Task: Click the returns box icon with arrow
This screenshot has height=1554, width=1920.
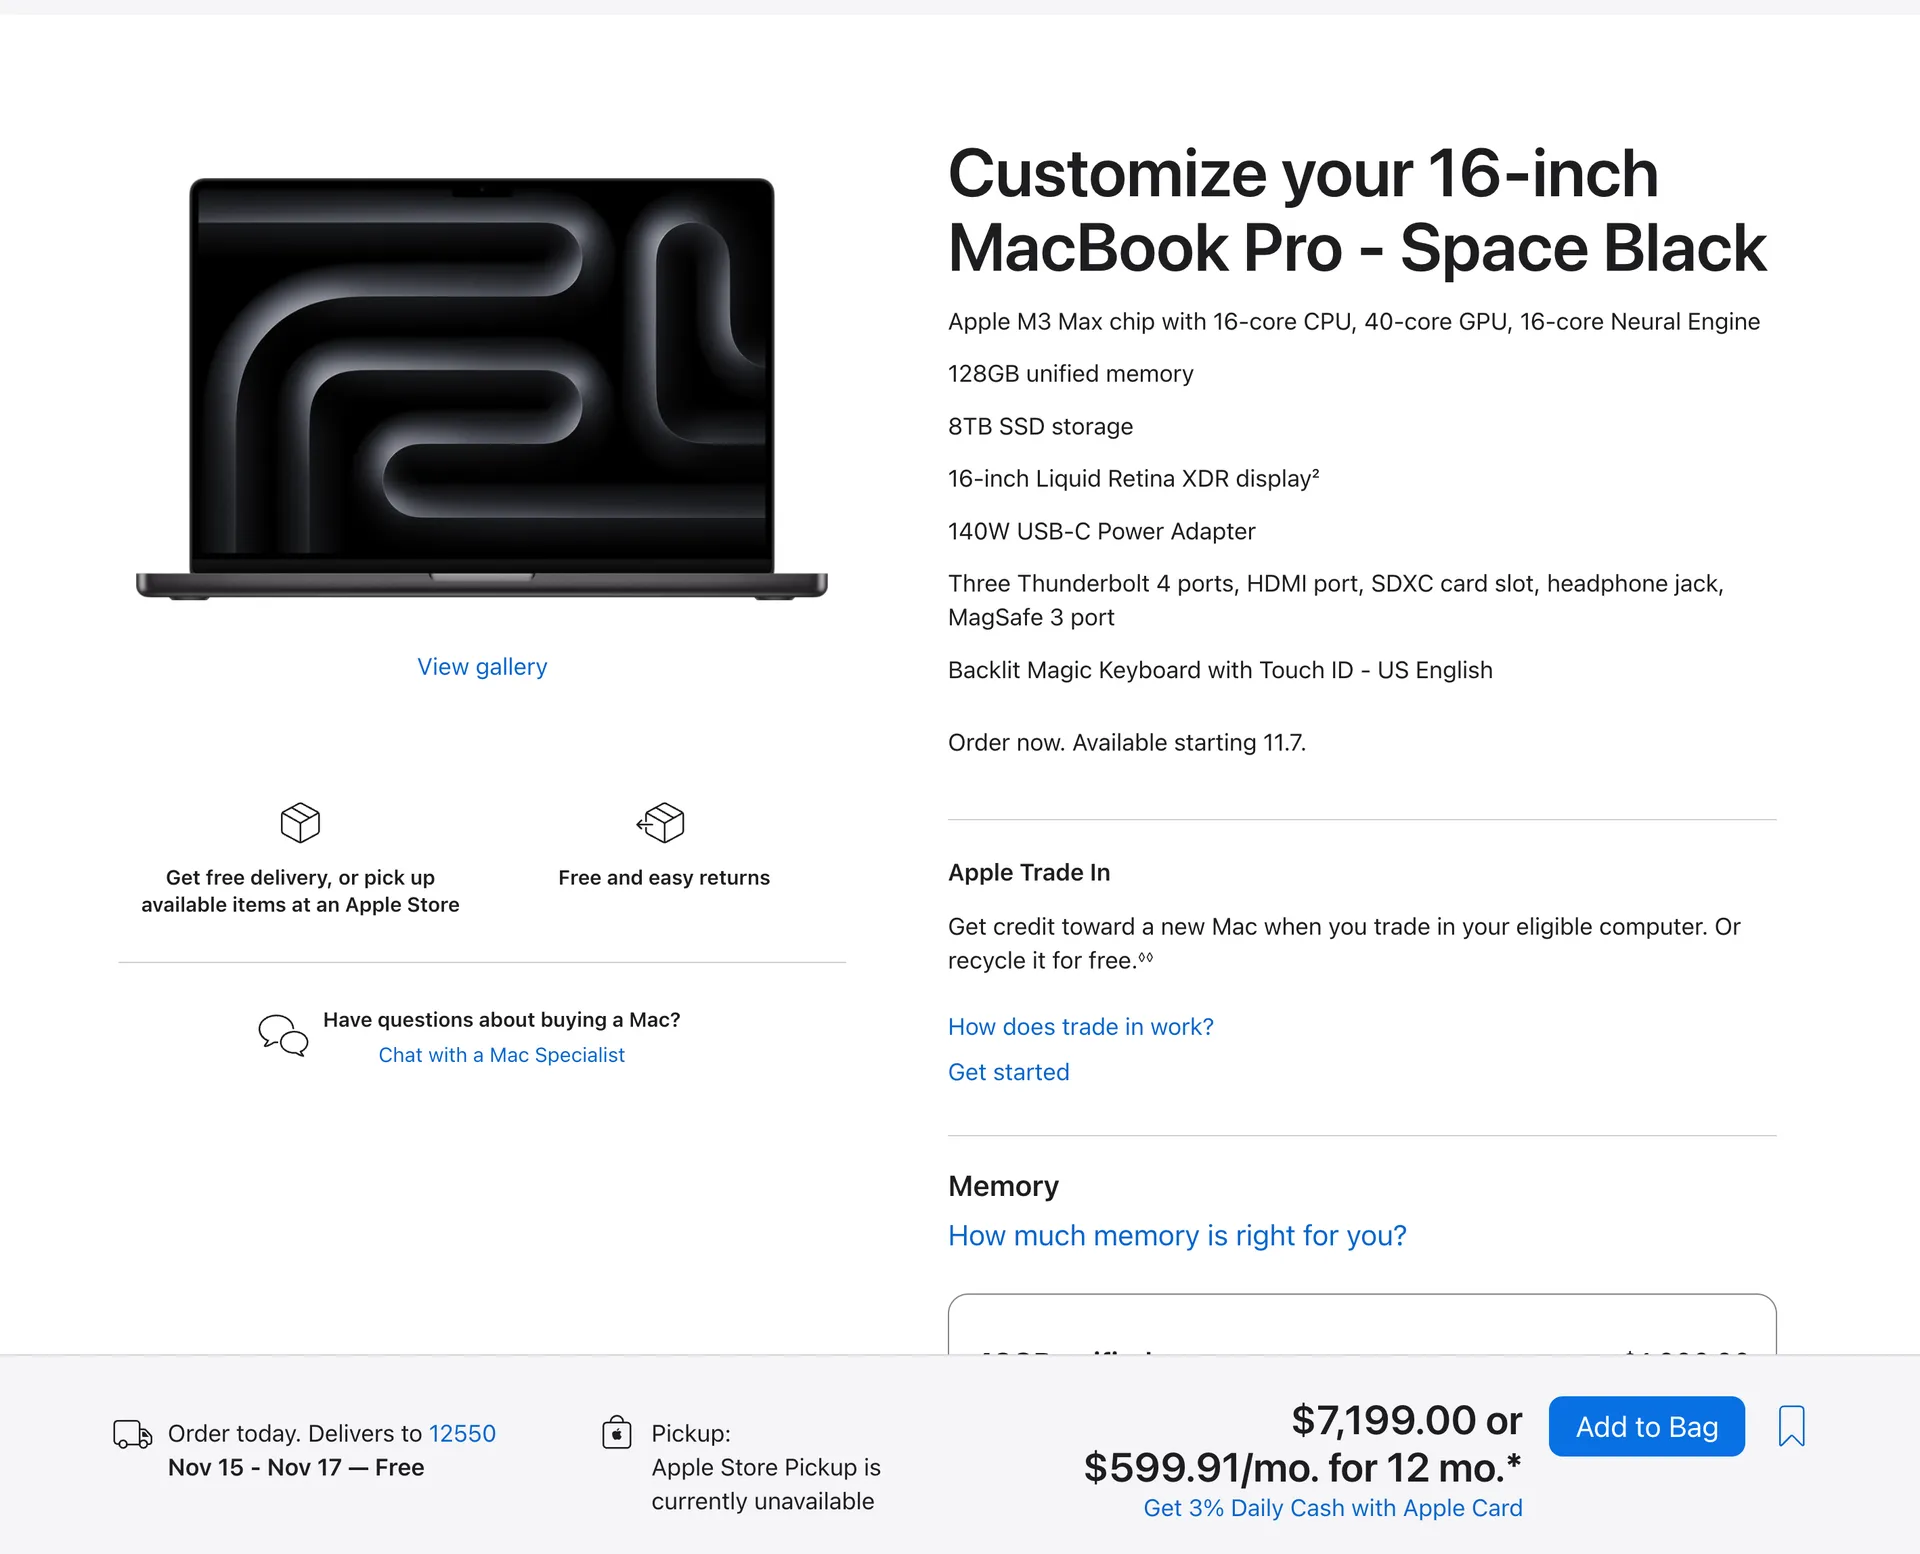Action: point(661,823)
